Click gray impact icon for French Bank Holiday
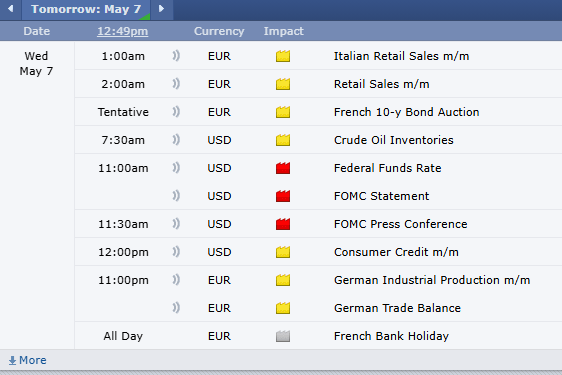The width and height of the screenshot is (562, 375). [x=283, y=336]
